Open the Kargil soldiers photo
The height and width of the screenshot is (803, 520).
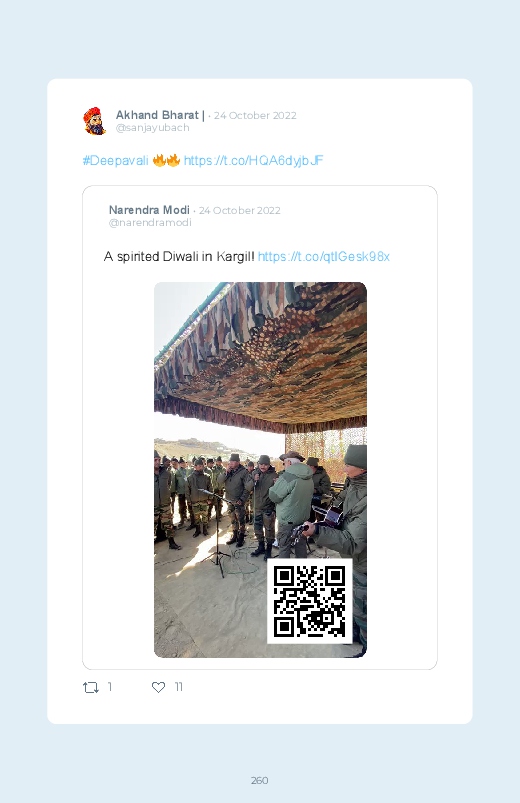(x=260, y=470)
